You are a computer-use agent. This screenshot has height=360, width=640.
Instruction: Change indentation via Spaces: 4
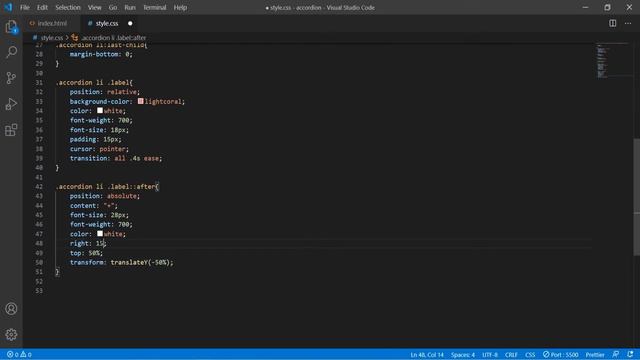tap(463, 354)
